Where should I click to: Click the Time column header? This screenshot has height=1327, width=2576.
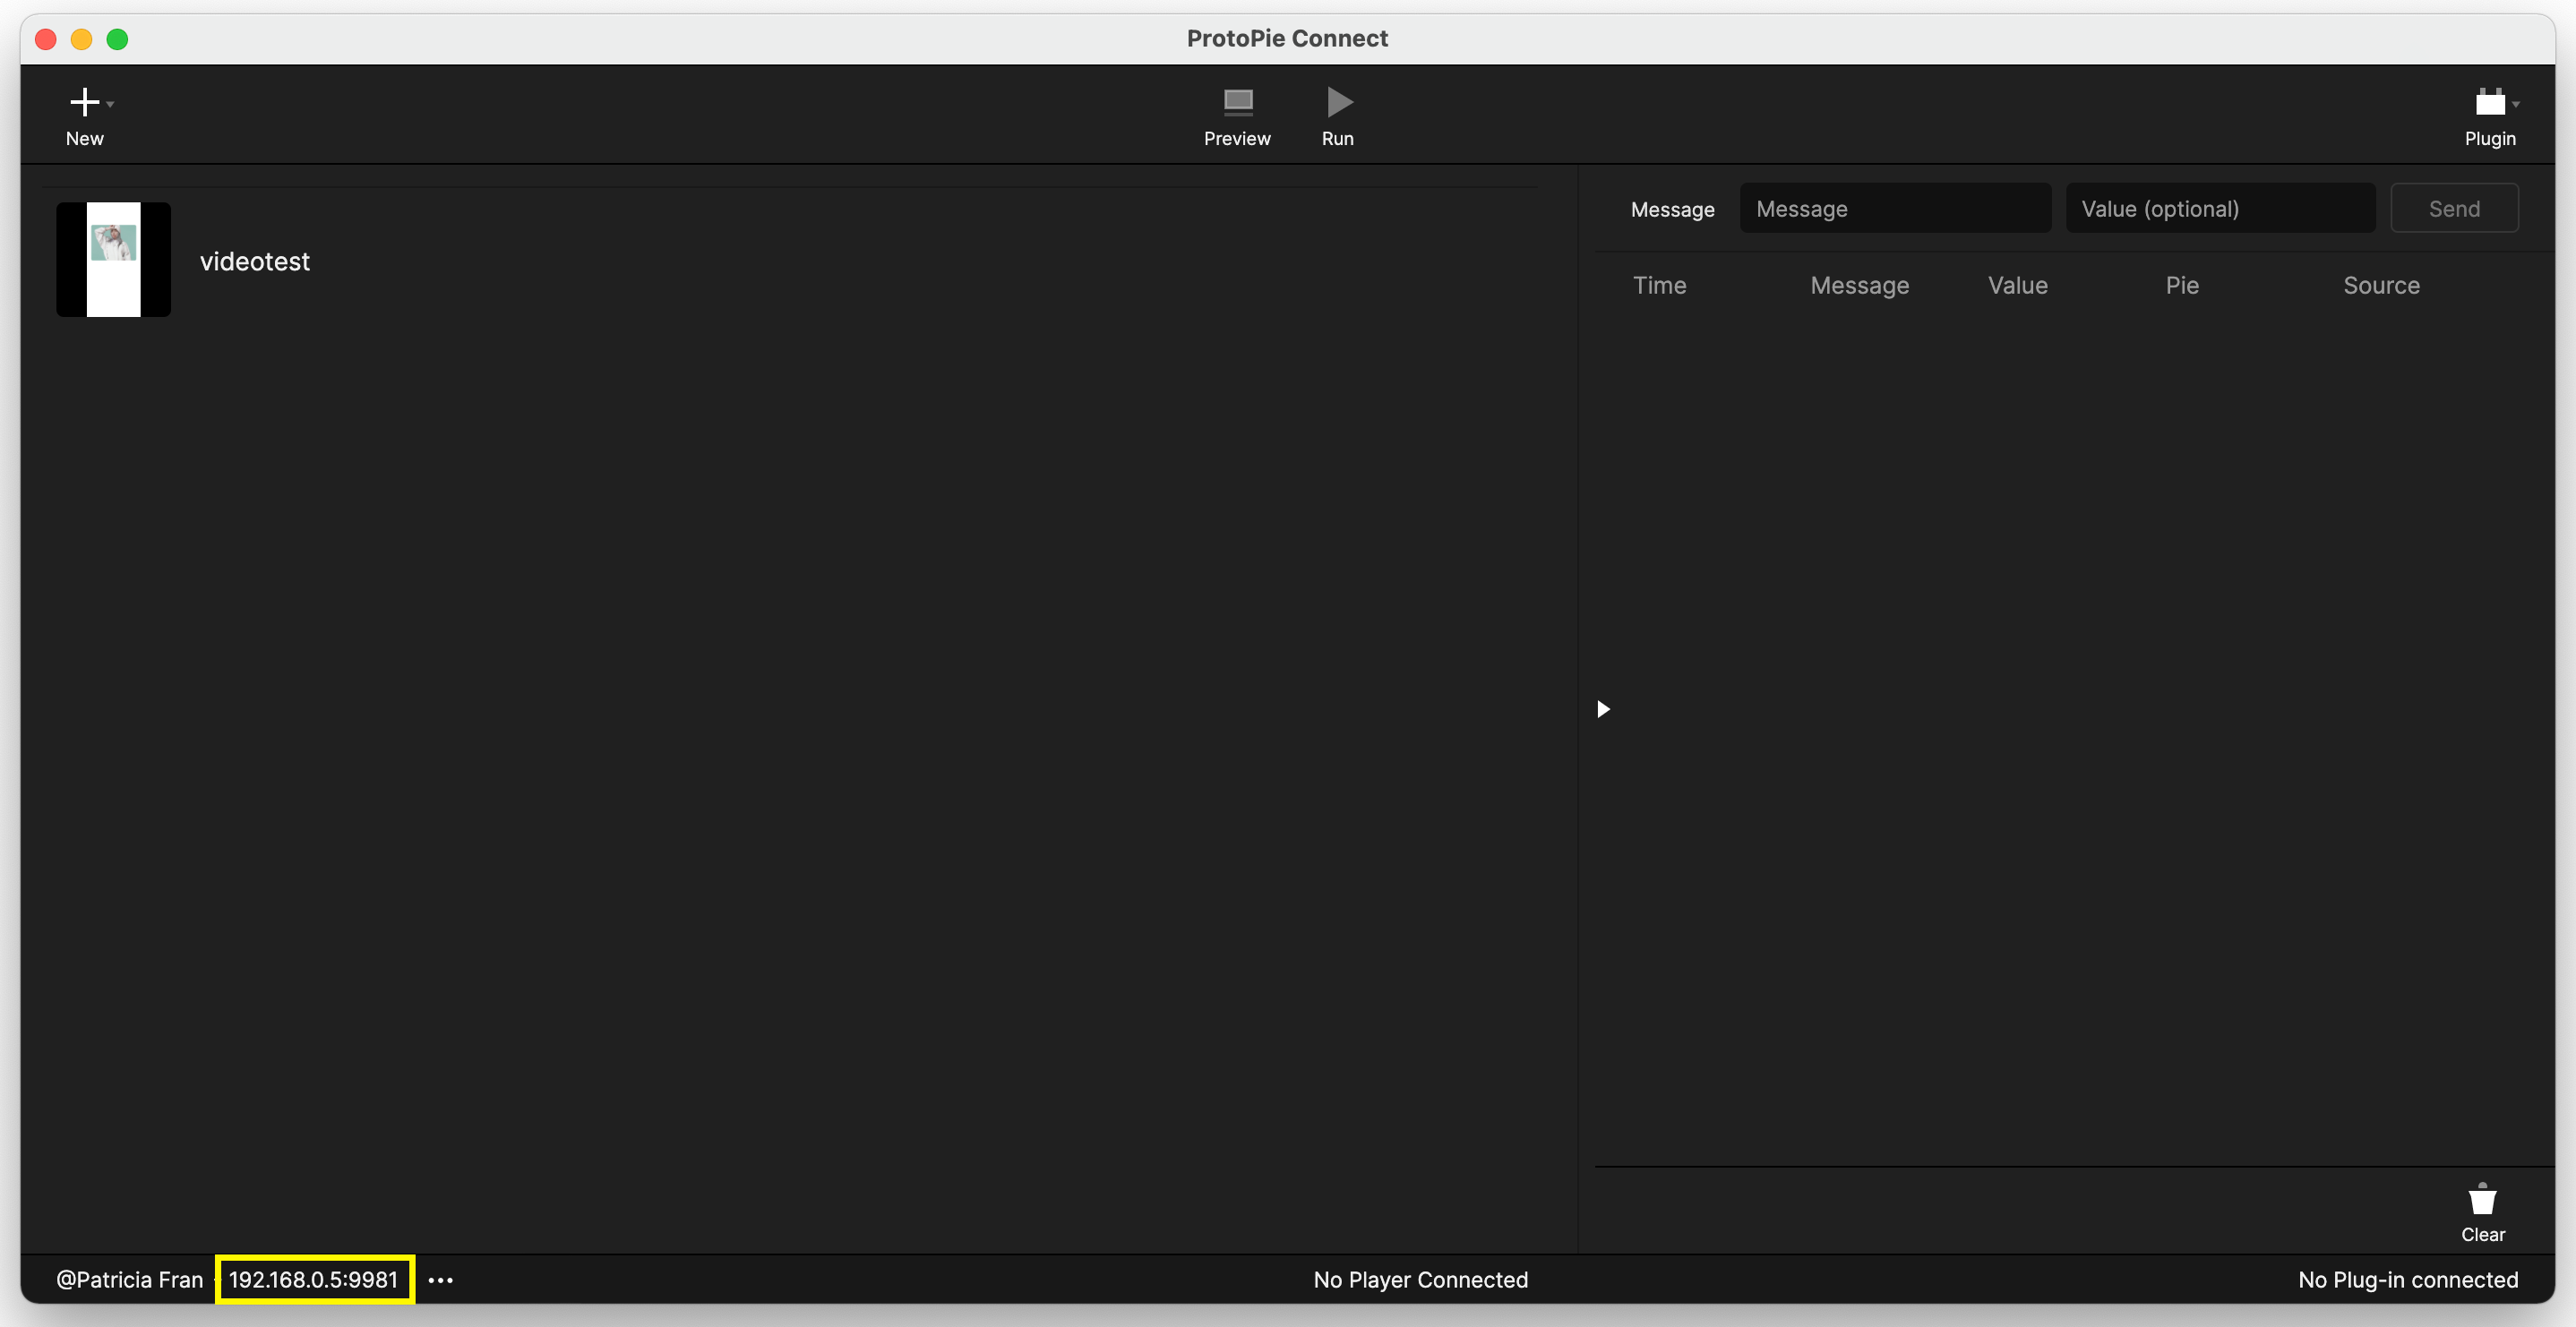coord(1659,285)
